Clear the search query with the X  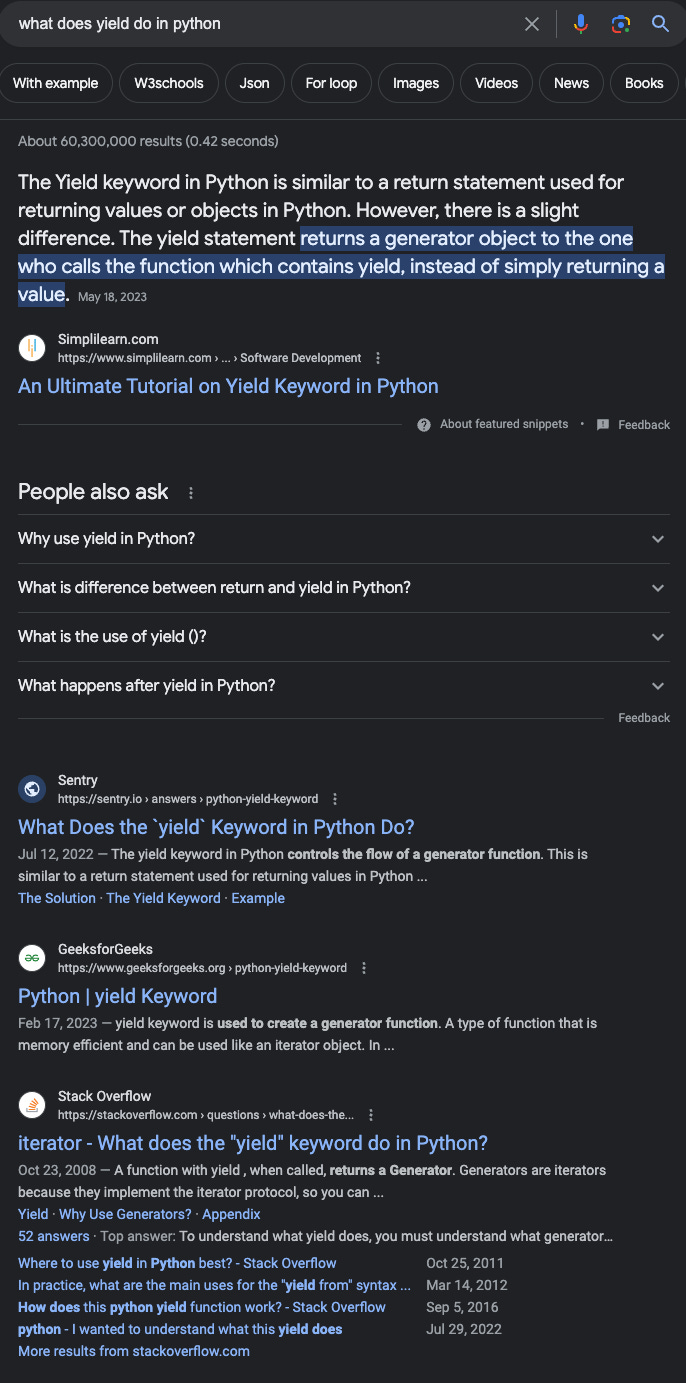click(532, 24)
